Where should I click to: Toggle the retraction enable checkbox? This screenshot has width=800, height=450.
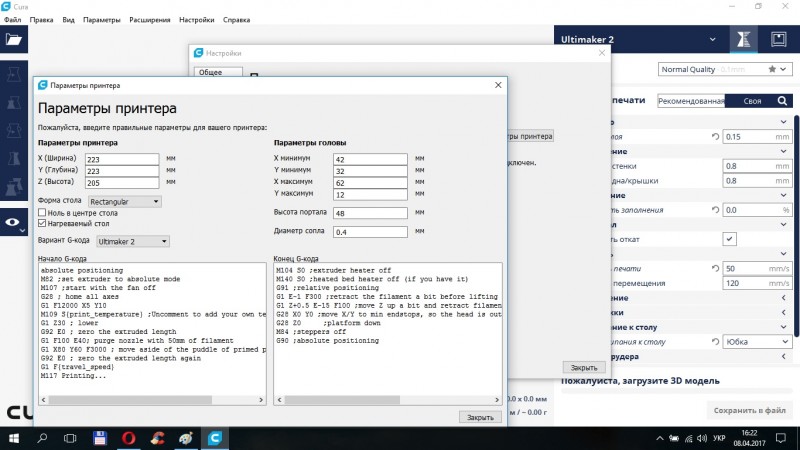(730, 238)
